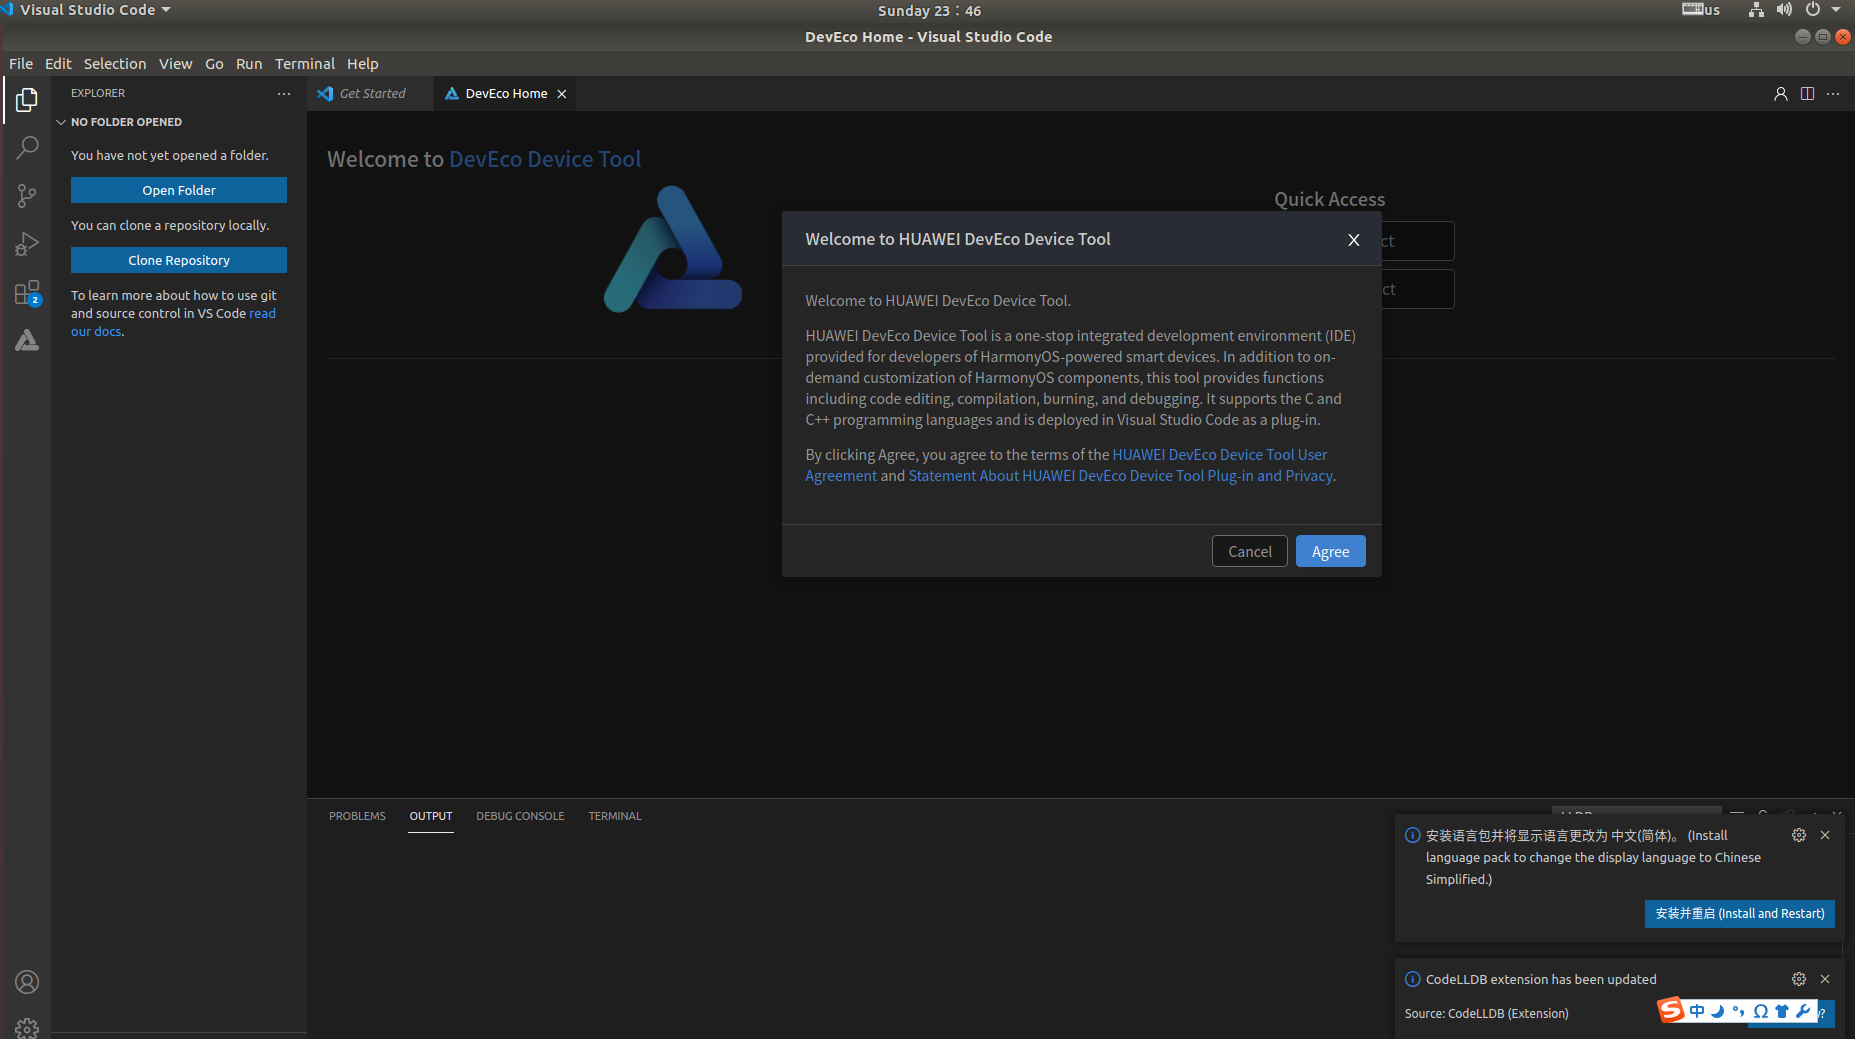1855x1039 pixels.
Task: Open gear on language pack notification
Action: 1799,835
